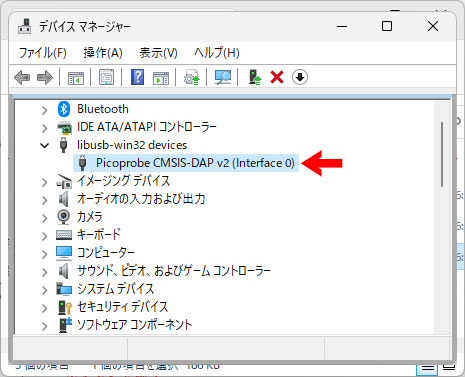Click the イメージング デバイス scanner icon

coord(64,181)
